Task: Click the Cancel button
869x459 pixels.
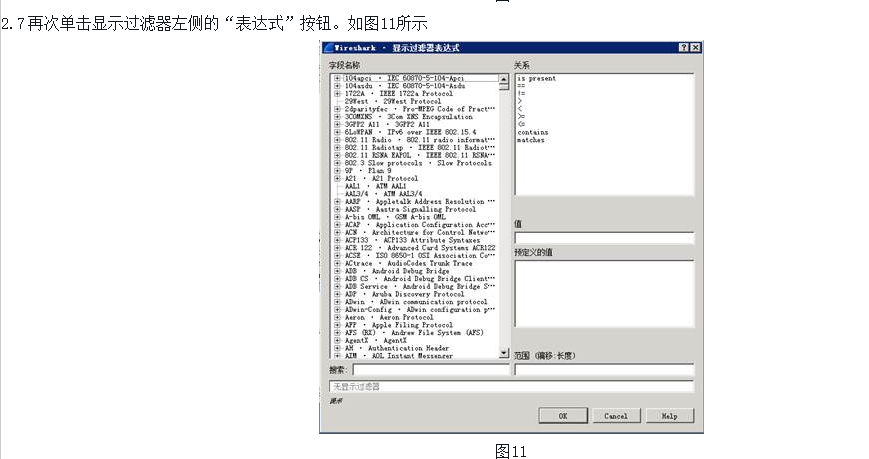Action: (616, 416)
